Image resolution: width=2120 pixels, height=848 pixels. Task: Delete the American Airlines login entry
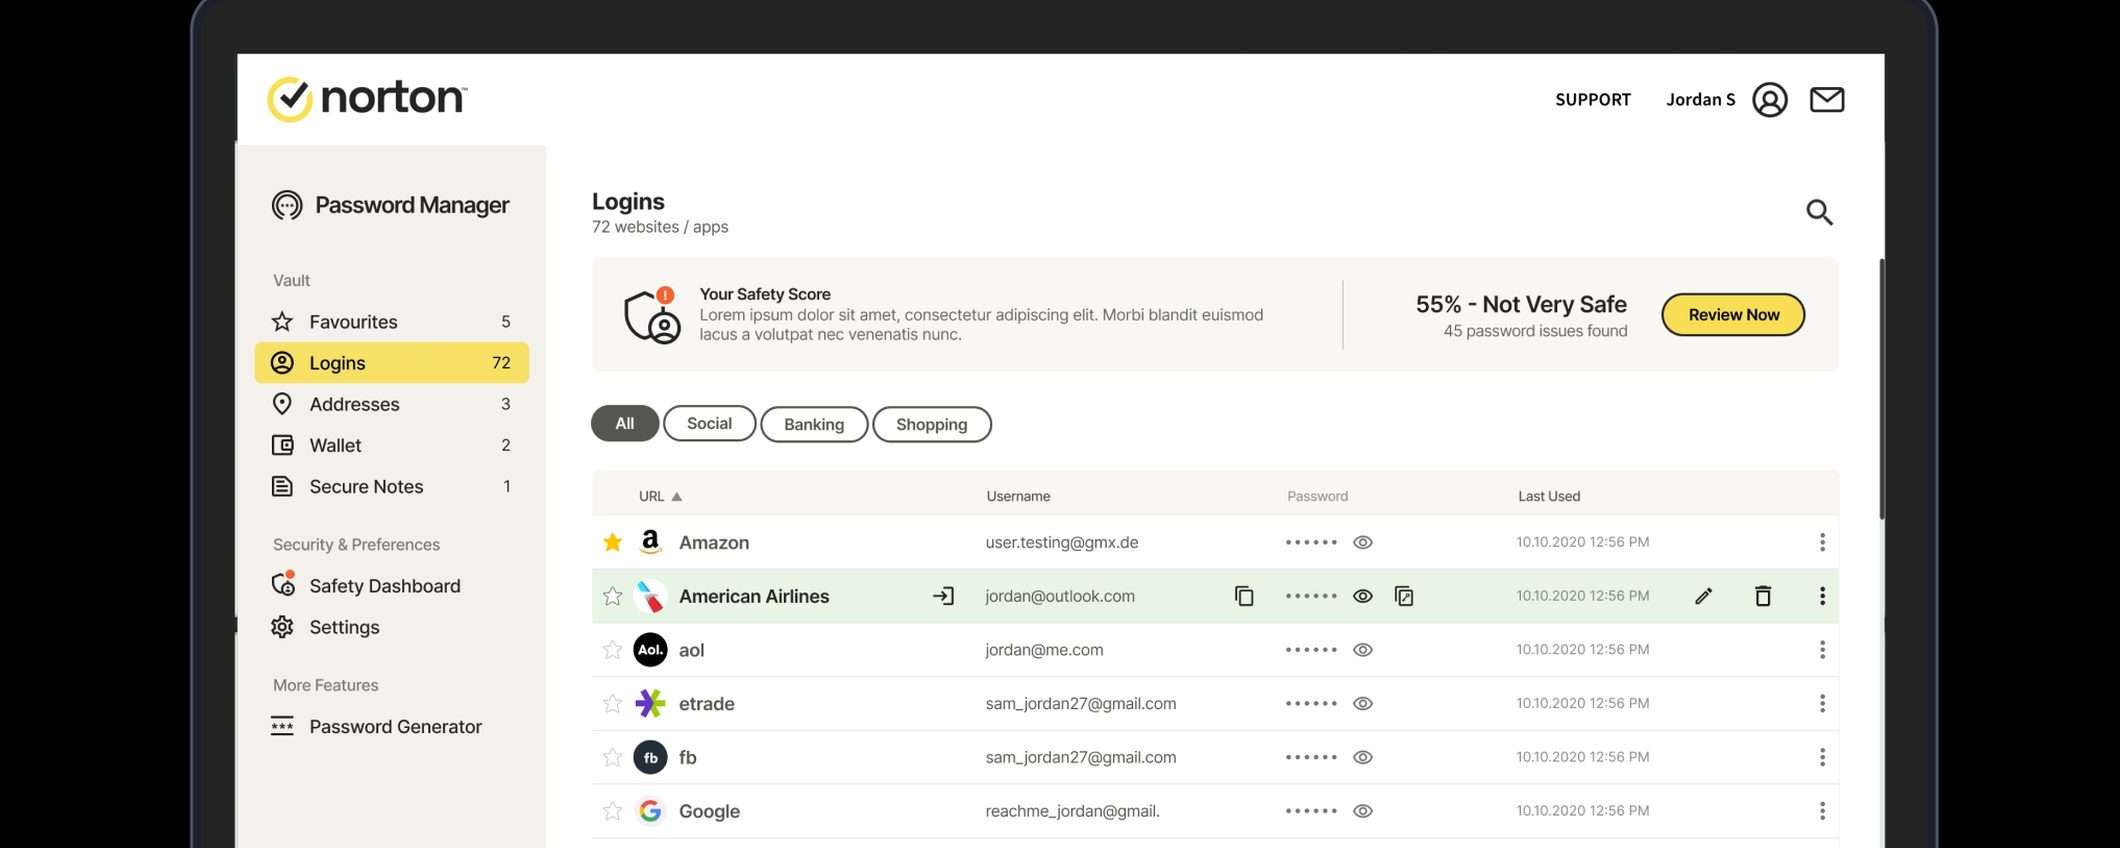[x=1763, y=596]
